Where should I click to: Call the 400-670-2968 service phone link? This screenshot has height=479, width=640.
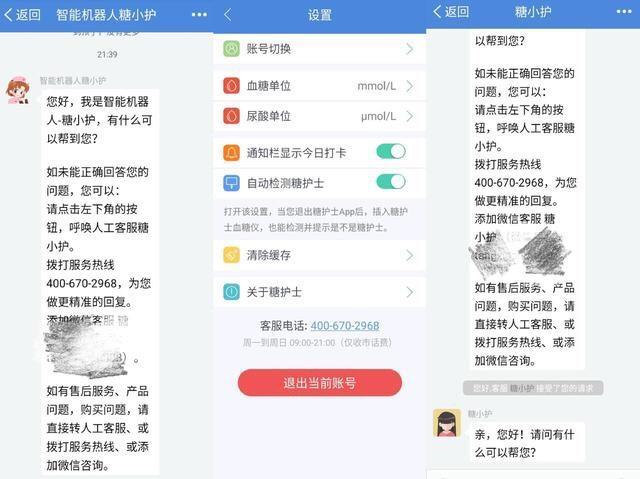tap(345, 326)
